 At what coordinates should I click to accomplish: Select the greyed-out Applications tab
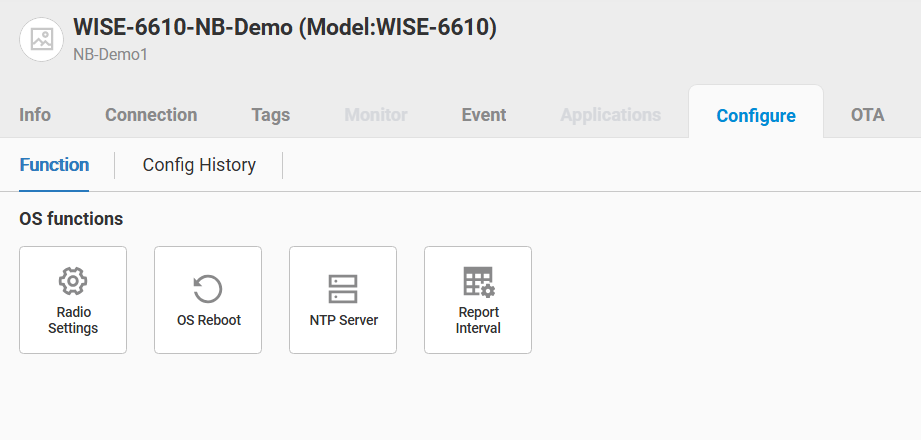(610, 115)
